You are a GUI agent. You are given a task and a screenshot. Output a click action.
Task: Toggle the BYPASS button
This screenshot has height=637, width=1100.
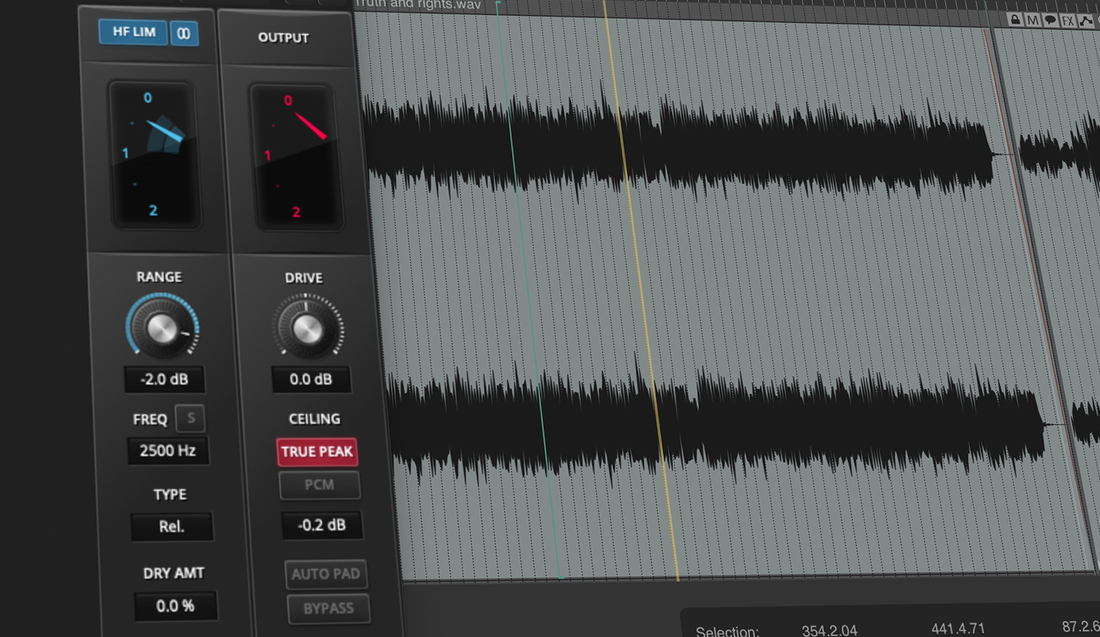click(328, 609)
